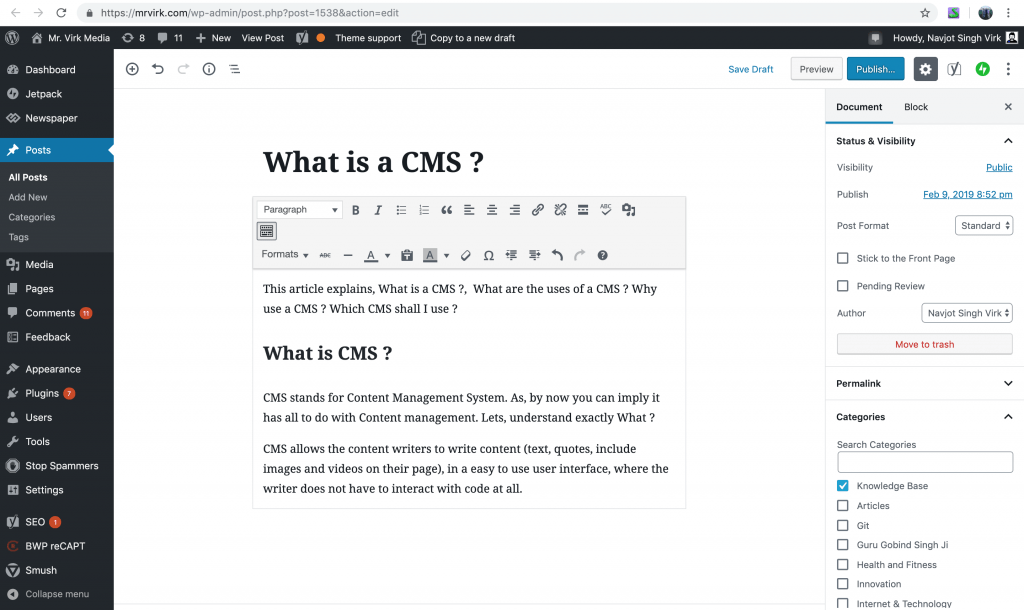The image size is (1024, 610).
Task: Check the Stick to the Front Page box
Action: click(842, 259)
